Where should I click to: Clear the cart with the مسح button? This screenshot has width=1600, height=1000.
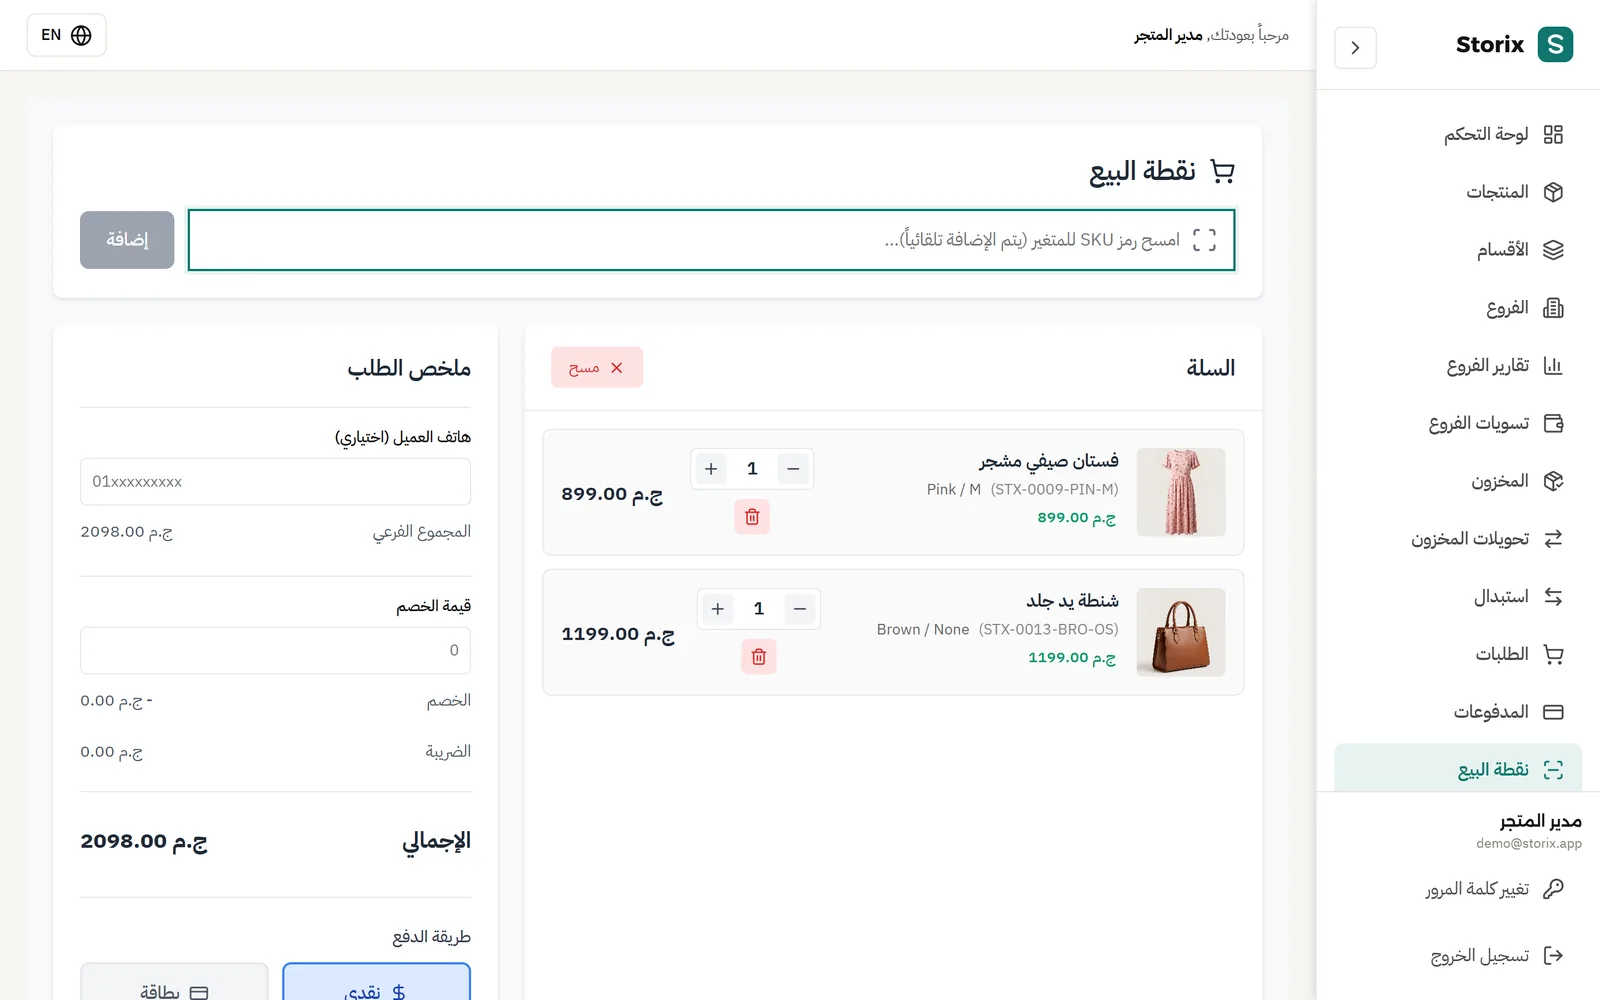[x=597, y=368]
